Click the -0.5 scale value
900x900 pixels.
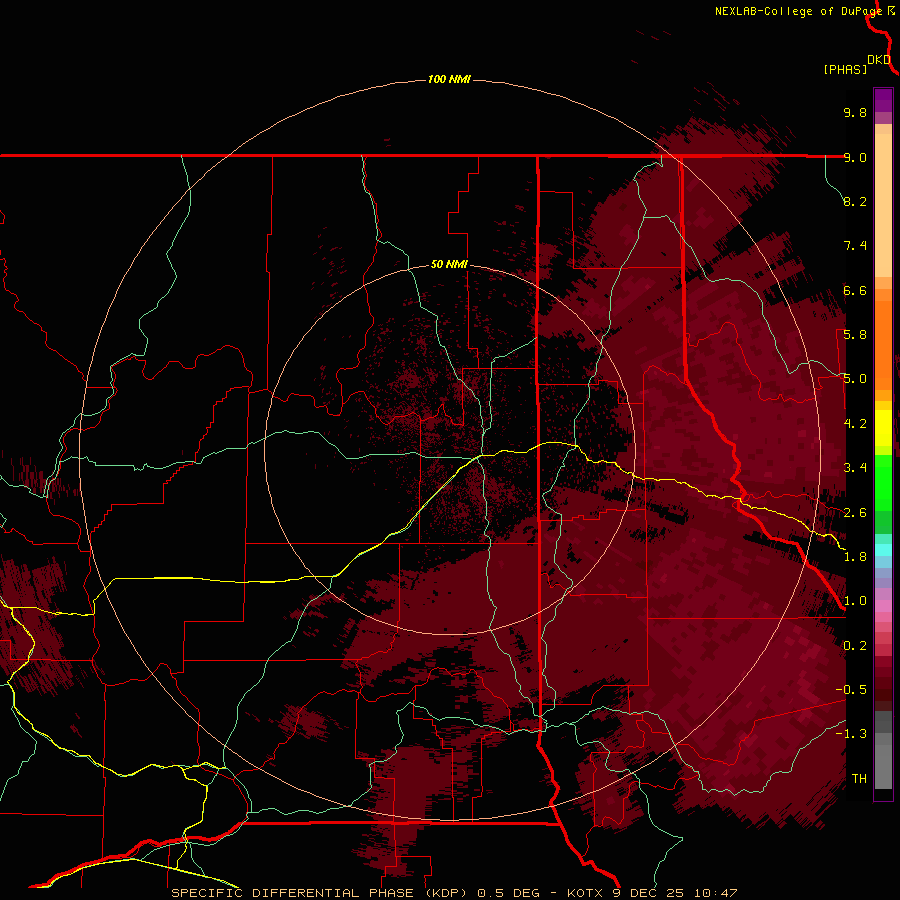[x=851, y=690]
